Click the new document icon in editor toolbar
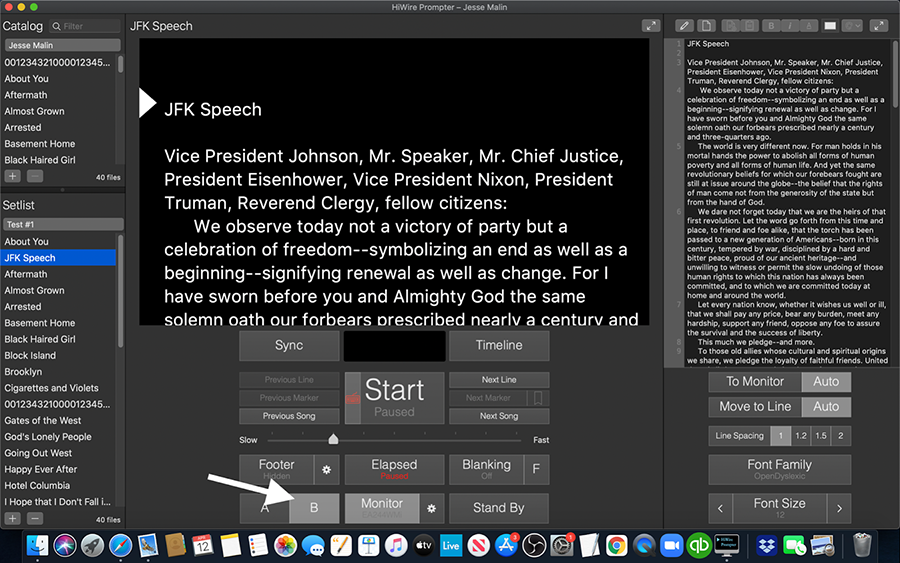Image resolution: width=900 pixels, height=563 pixels. [706, 26]
